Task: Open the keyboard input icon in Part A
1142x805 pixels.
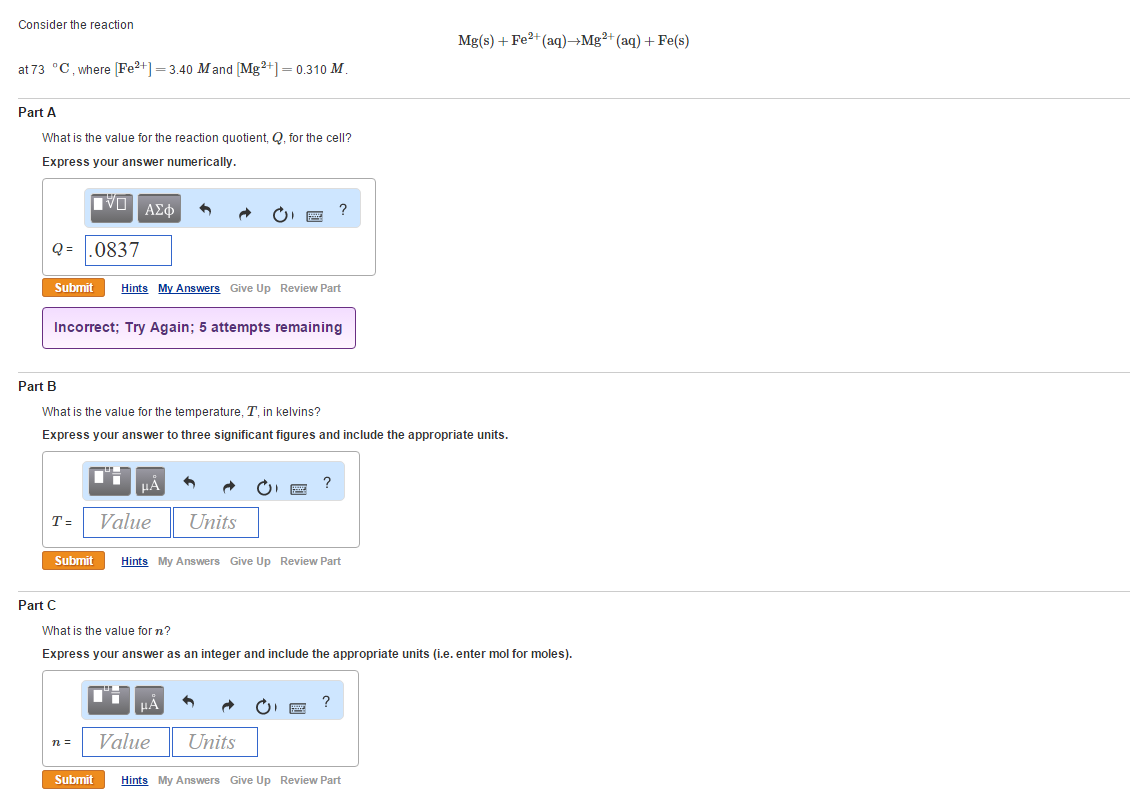Action: tap(314, 214)
